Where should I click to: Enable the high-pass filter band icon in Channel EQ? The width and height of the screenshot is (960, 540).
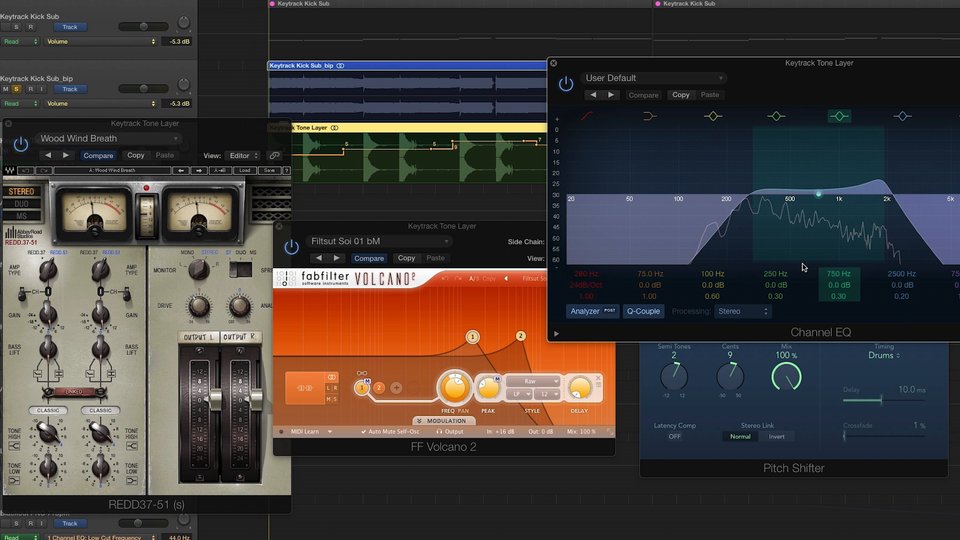pos(587,116)
